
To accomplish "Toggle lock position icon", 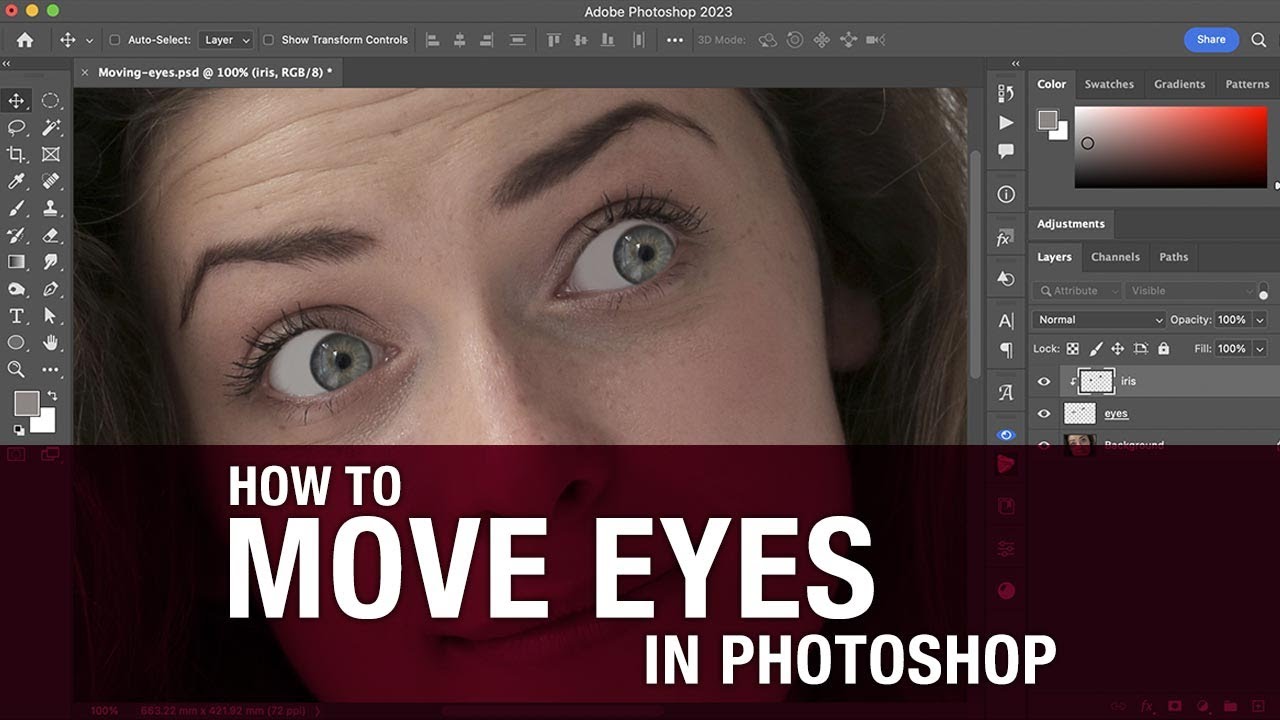I will [x=1118, y=349].
